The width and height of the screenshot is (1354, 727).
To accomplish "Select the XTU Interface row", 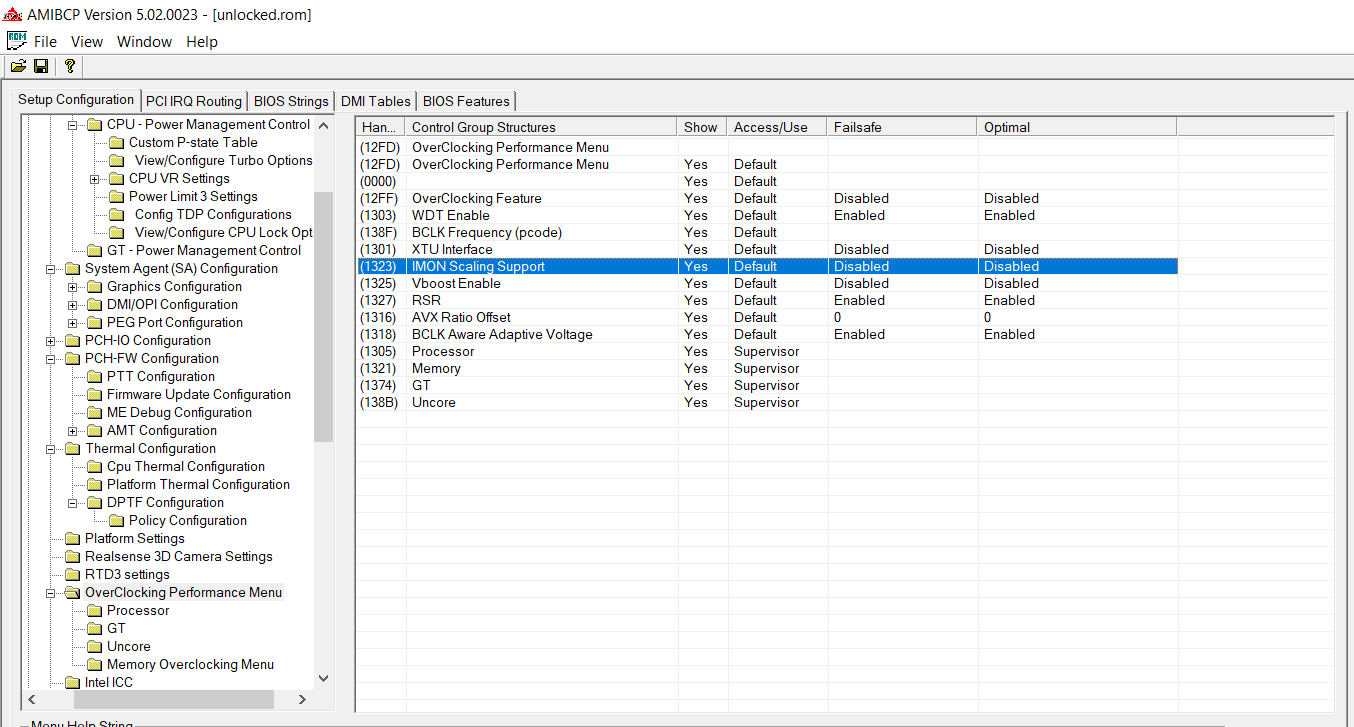I will click(767, 249).
